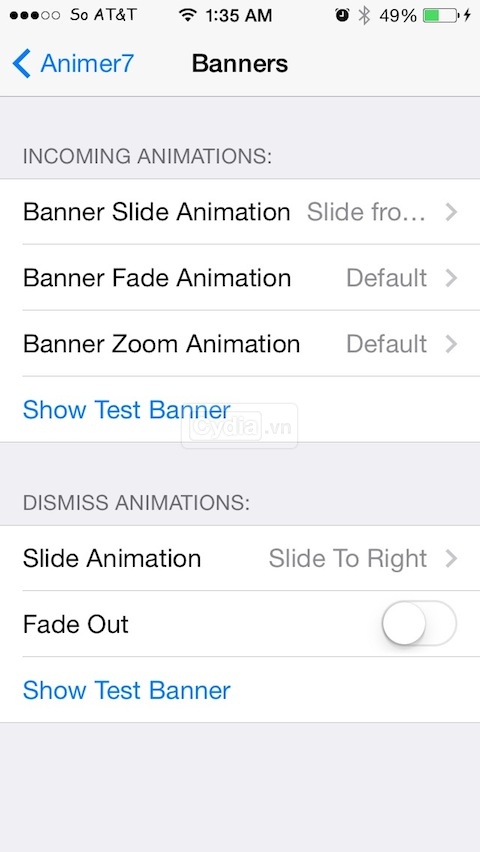
Task: Tap the signal strength dots
Action: [35, 15]
